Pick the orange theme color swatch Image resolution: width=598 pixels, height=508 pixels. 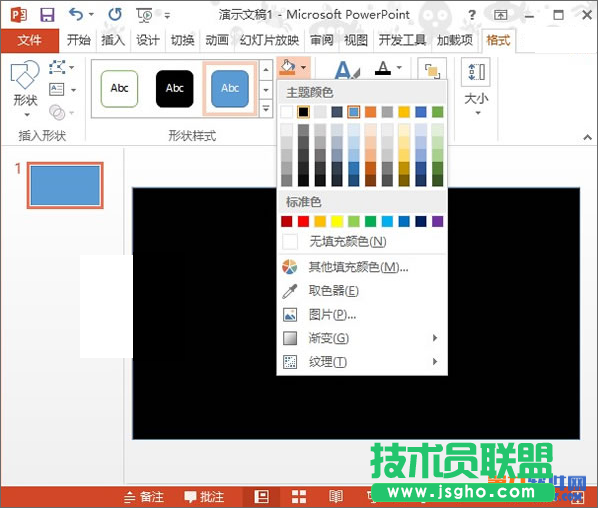[370, 112]
